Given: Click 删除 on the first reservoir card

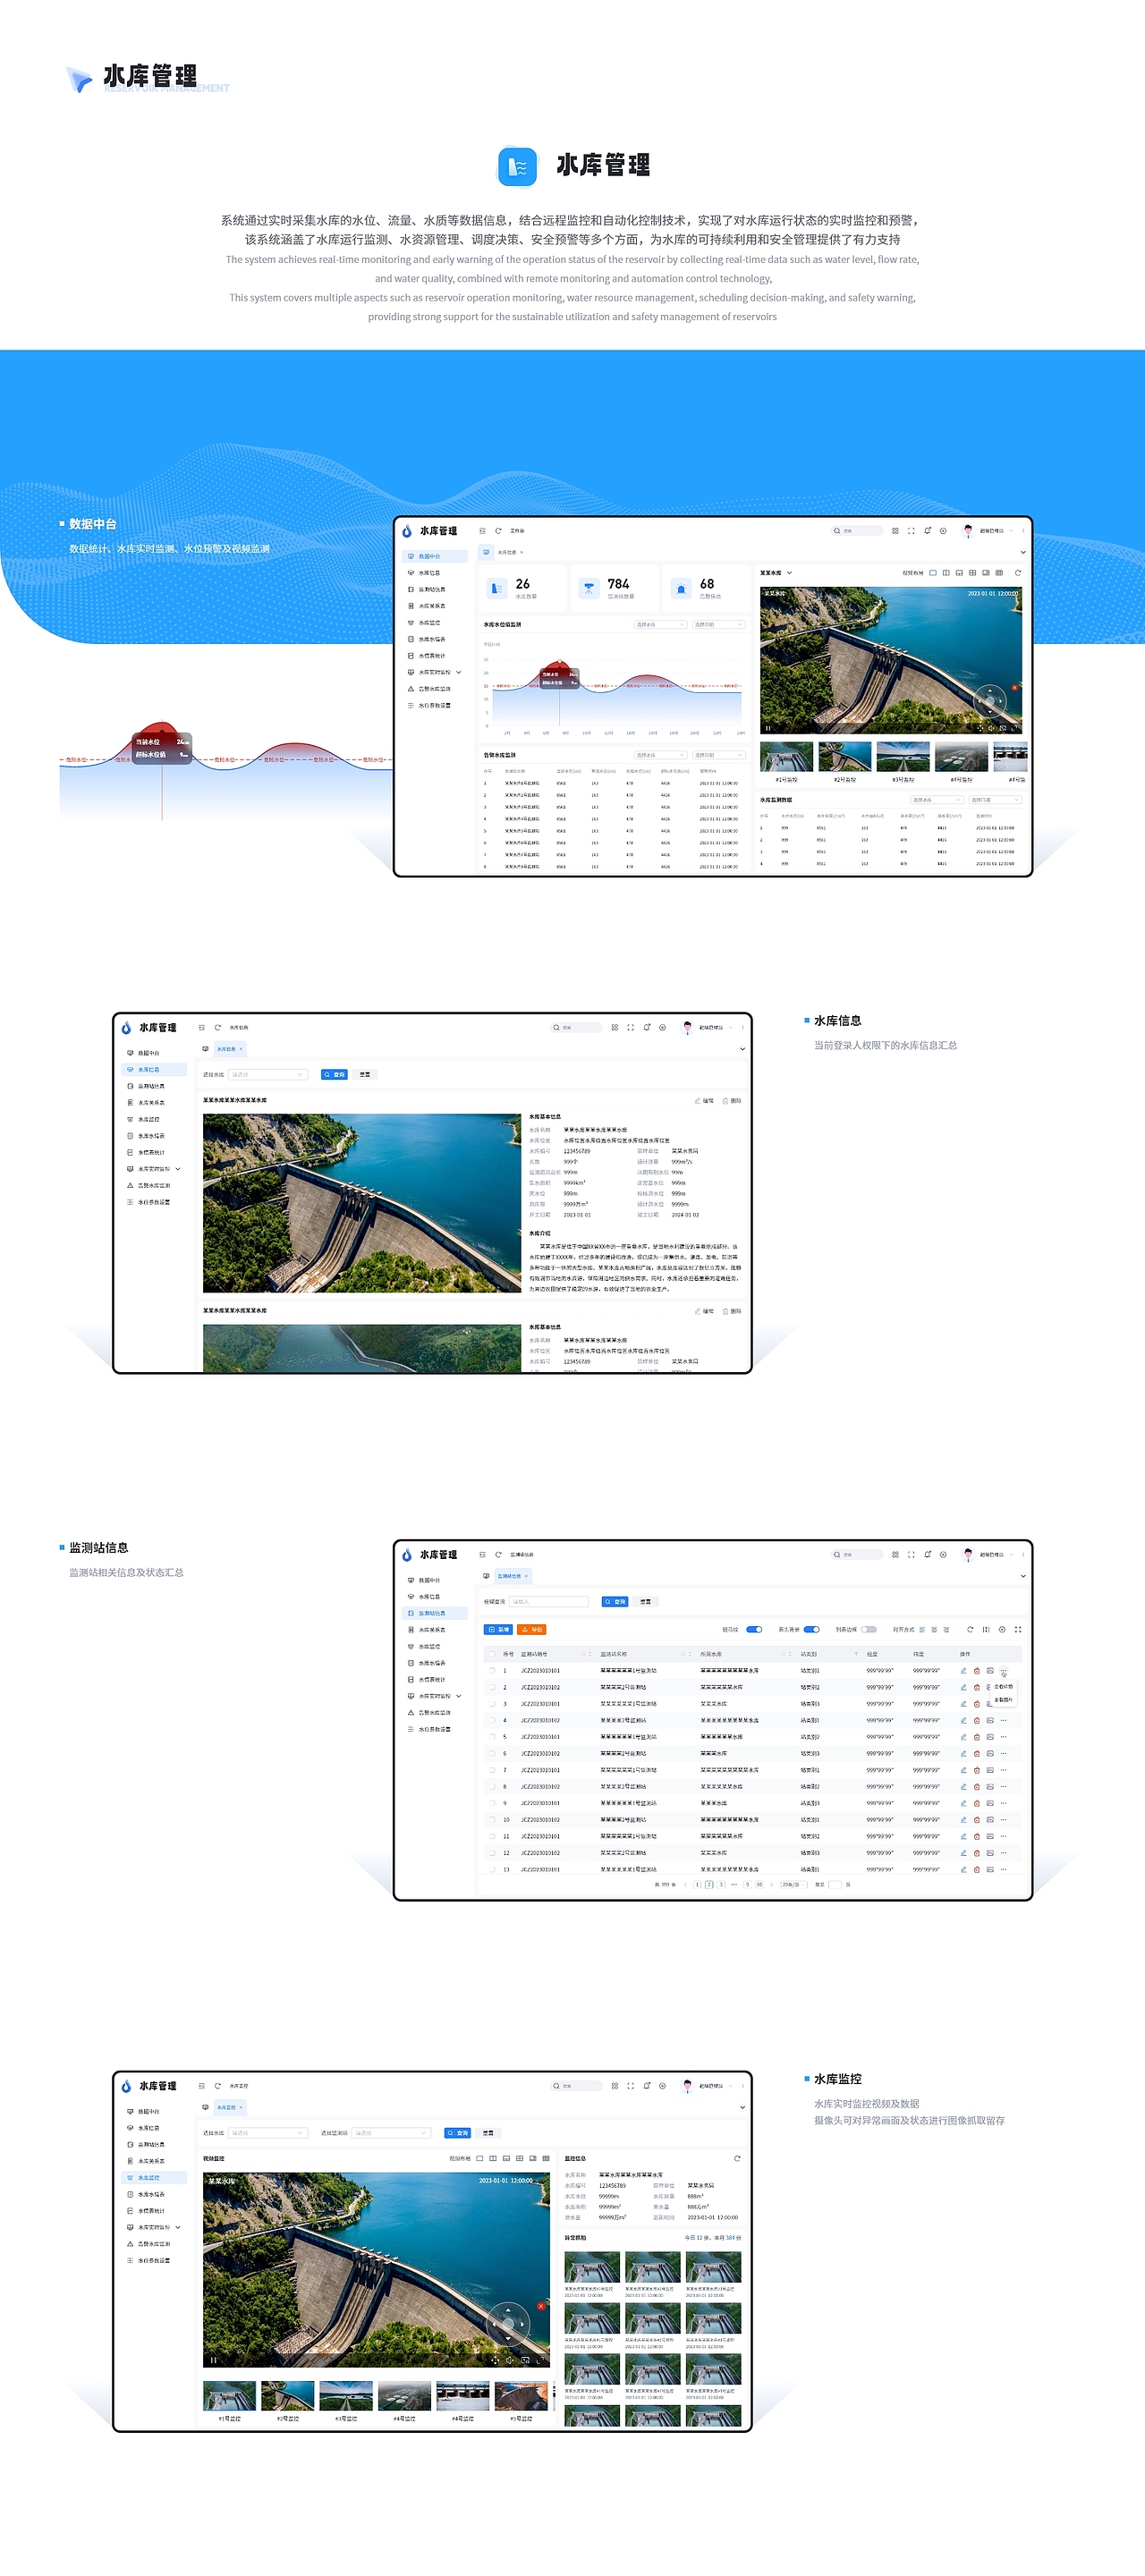Looking at the screenshot, I should [x=733, y=1100].
